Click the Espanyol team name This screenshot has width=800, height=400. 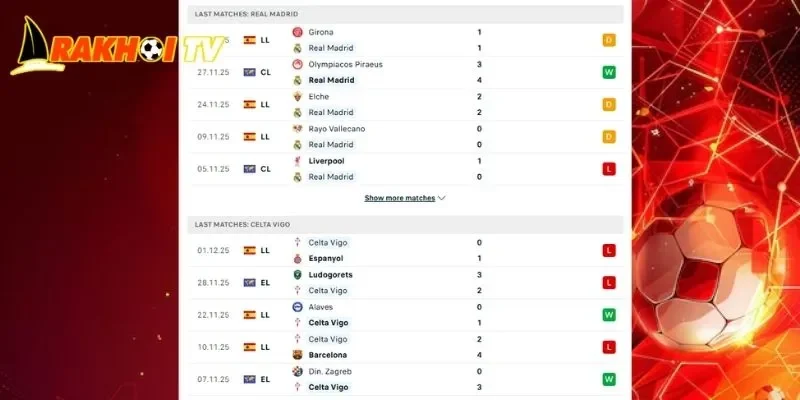[x=325, y=258]
